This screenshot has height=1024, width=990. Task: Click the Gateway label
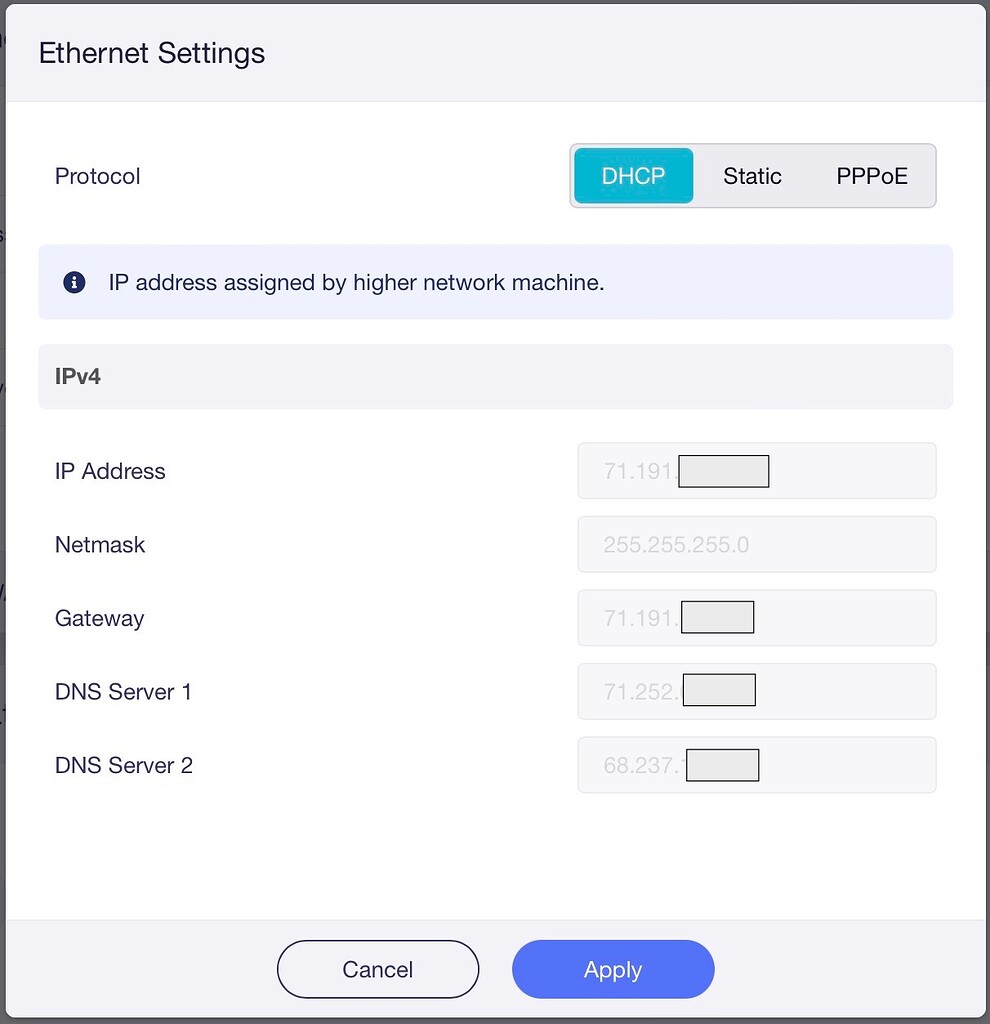click(99, 618)
